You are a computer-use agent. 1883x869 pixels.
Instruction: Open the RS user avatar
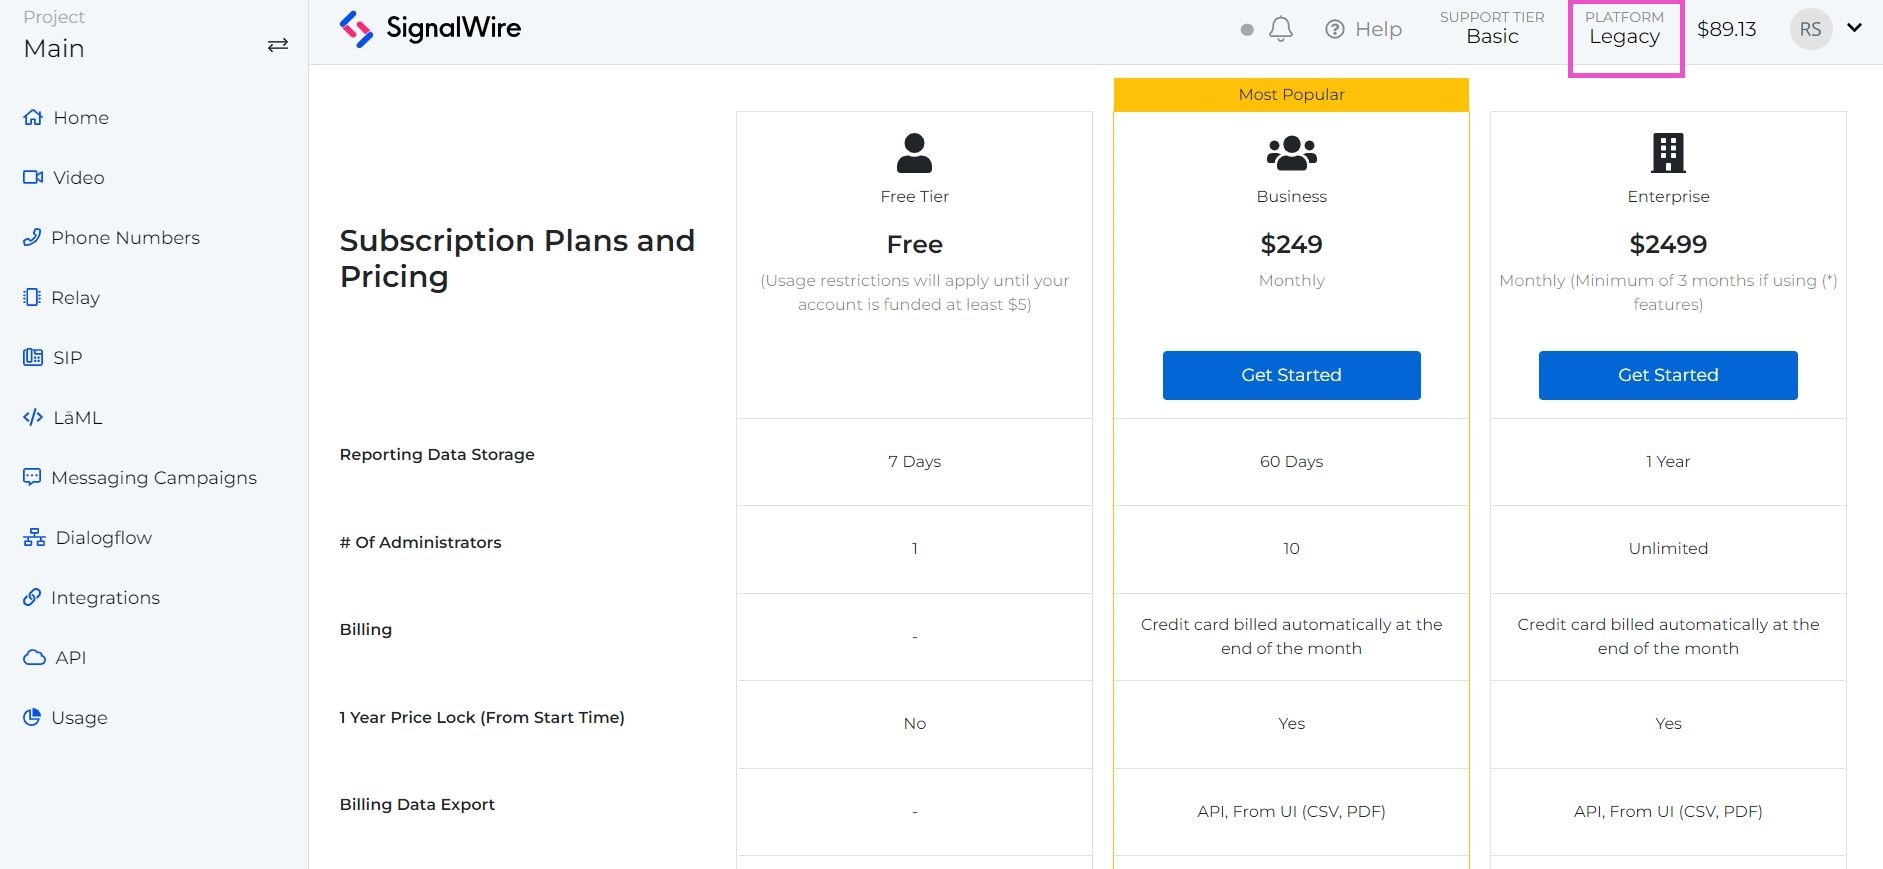point(1811,29)
